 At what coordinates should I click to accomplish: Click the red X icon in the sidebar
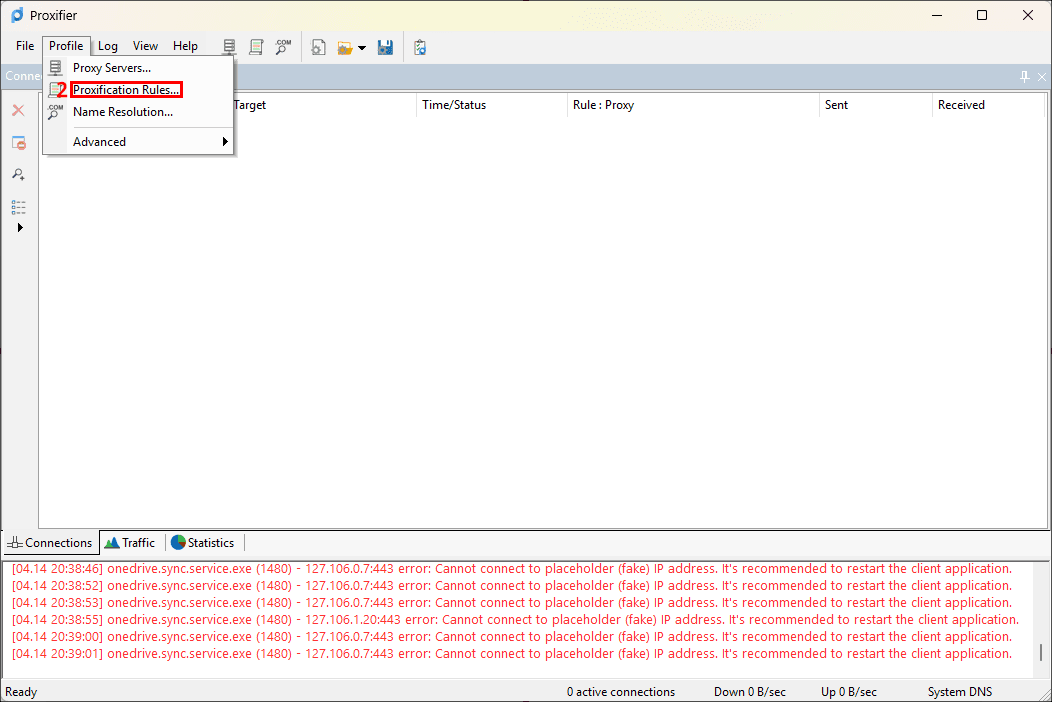pos(19,111)
